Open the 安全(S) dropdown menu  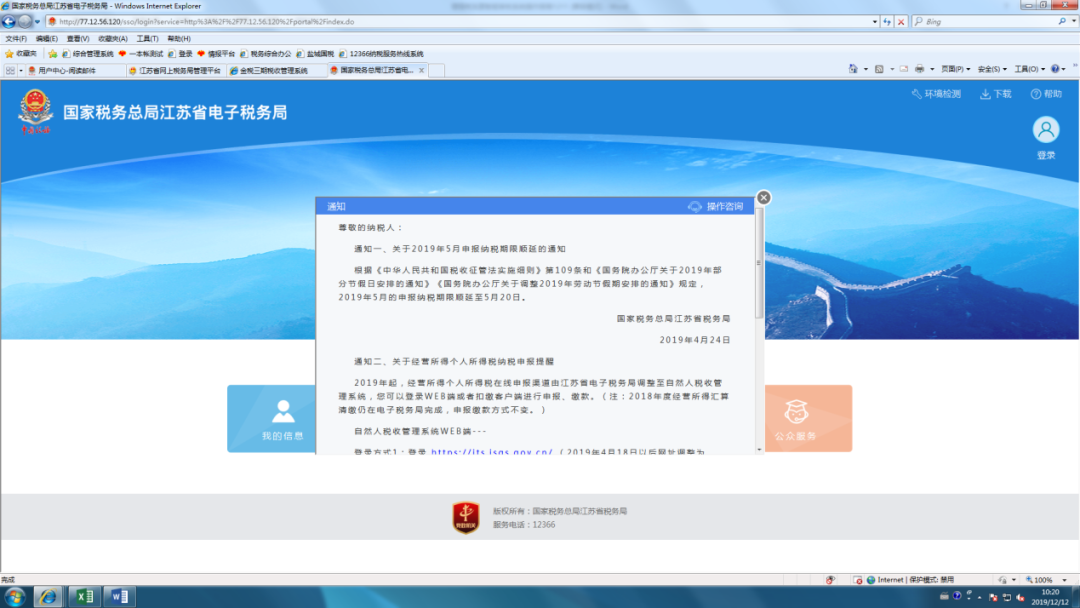pos(992,69)
